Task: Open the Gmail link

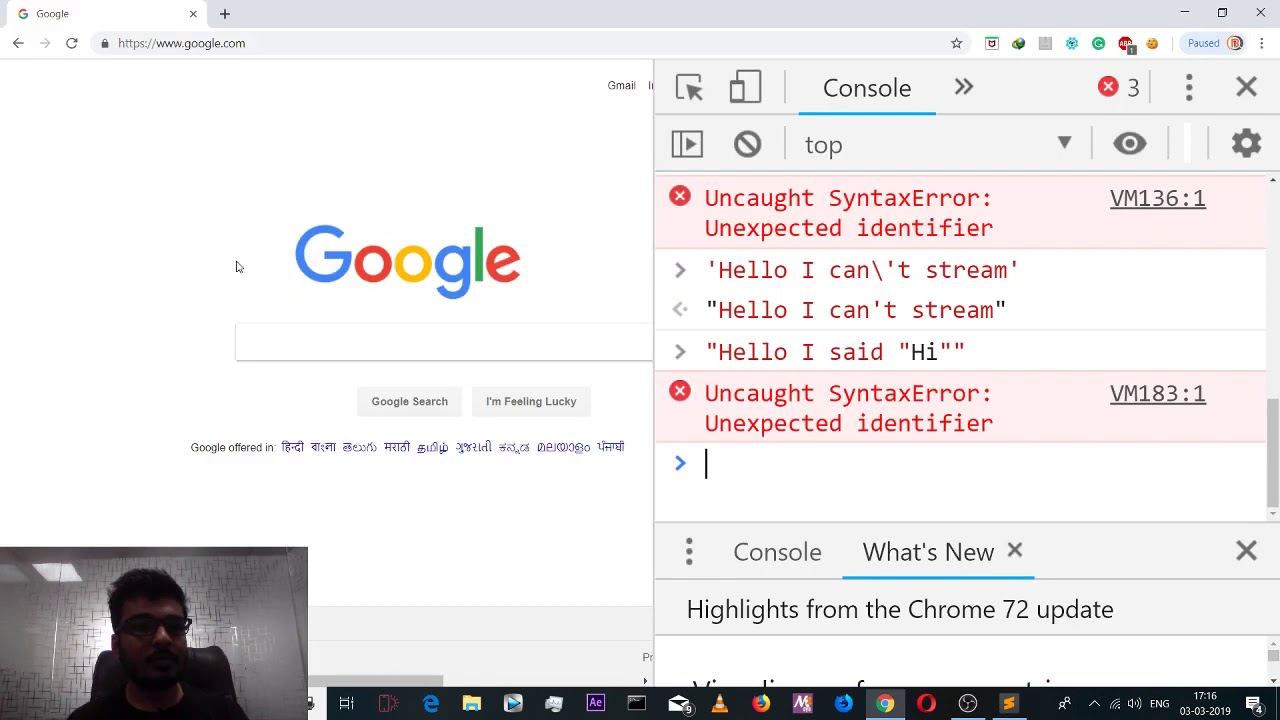Action: (621, 85)
